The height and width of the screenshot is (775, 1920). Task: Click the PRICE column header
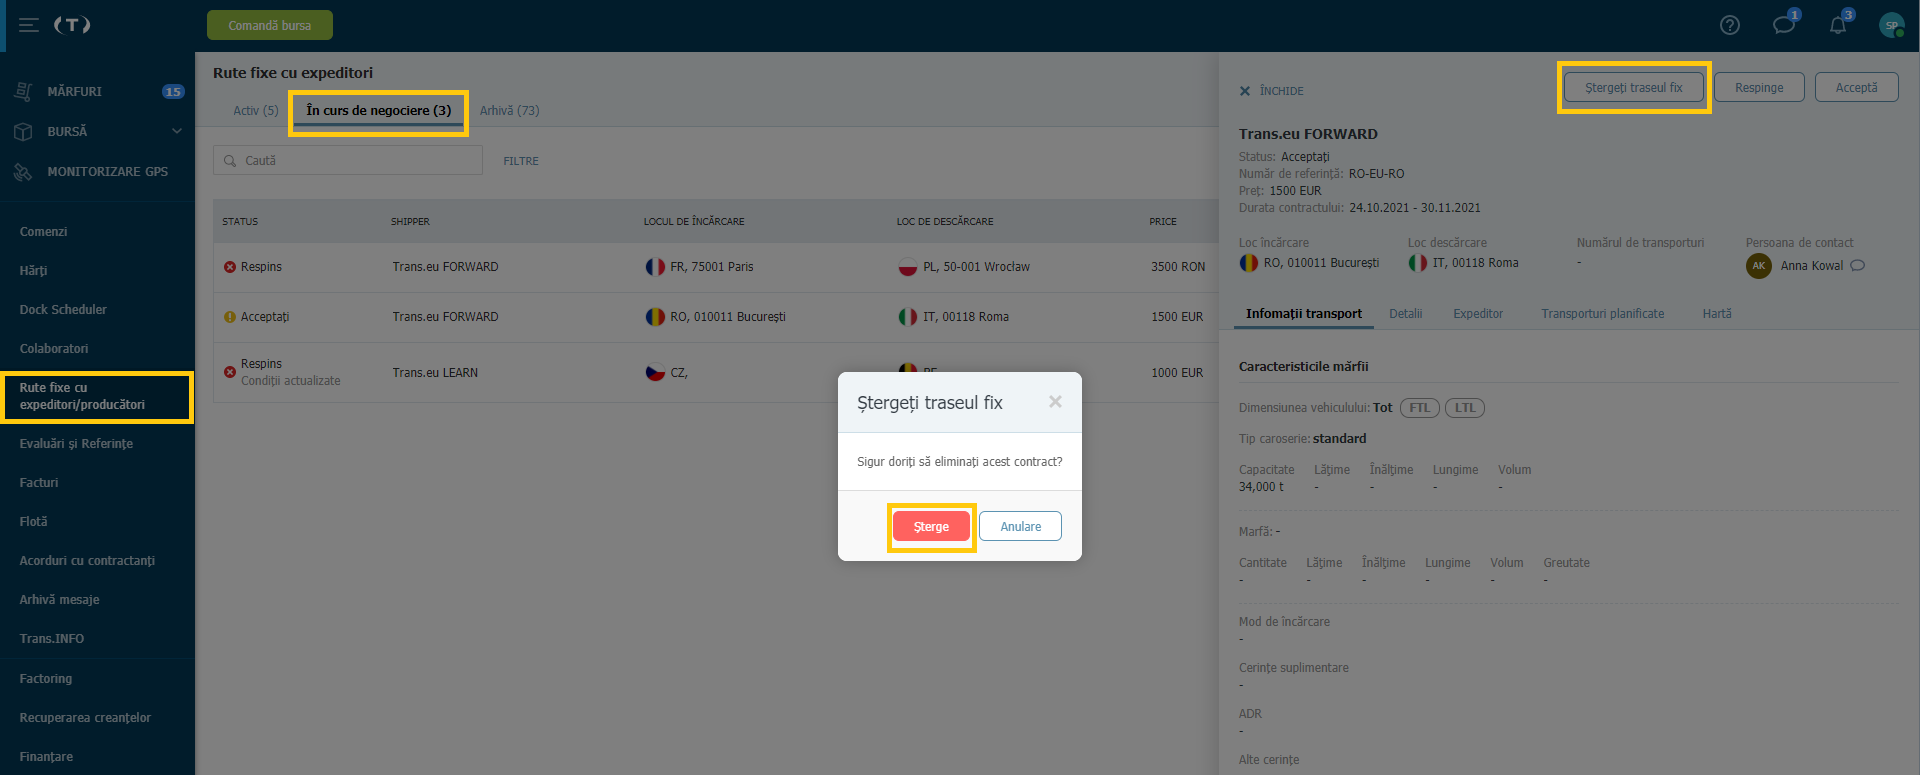pos(1162,221)
